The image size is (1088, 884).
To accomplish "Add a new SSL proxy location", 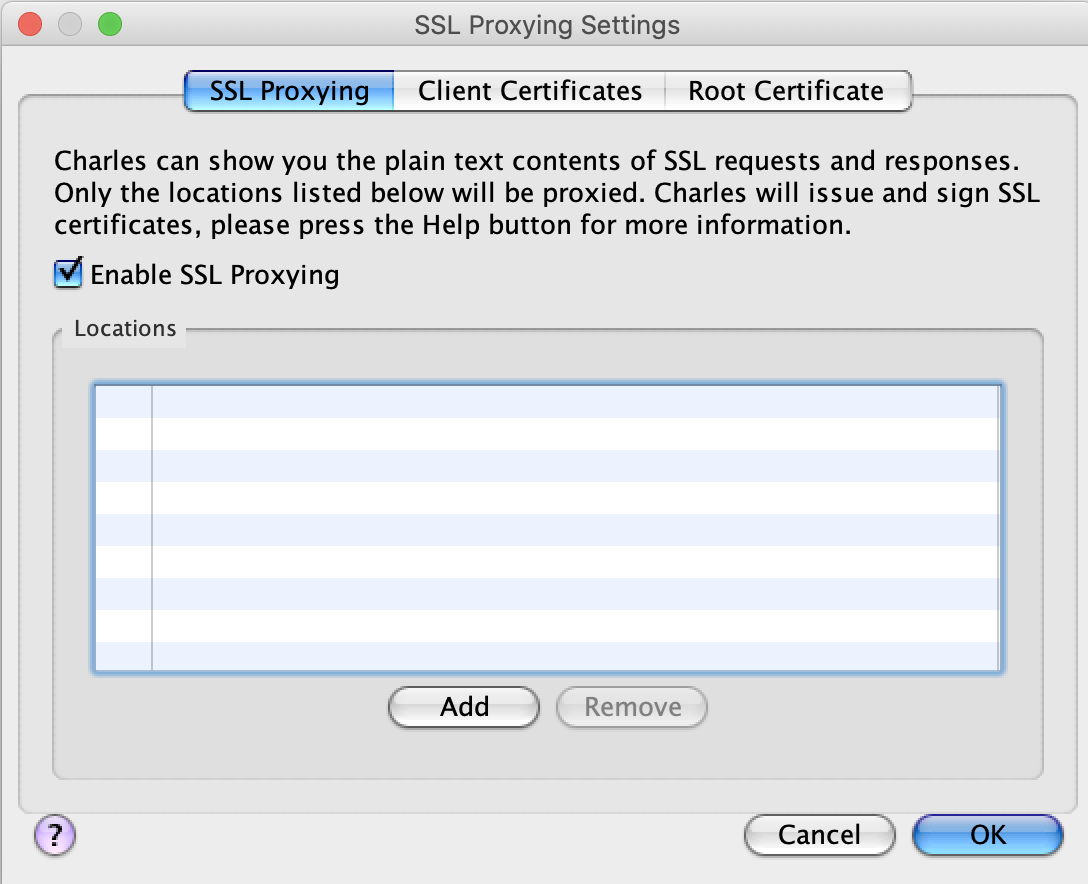I will tap(463, 707).
